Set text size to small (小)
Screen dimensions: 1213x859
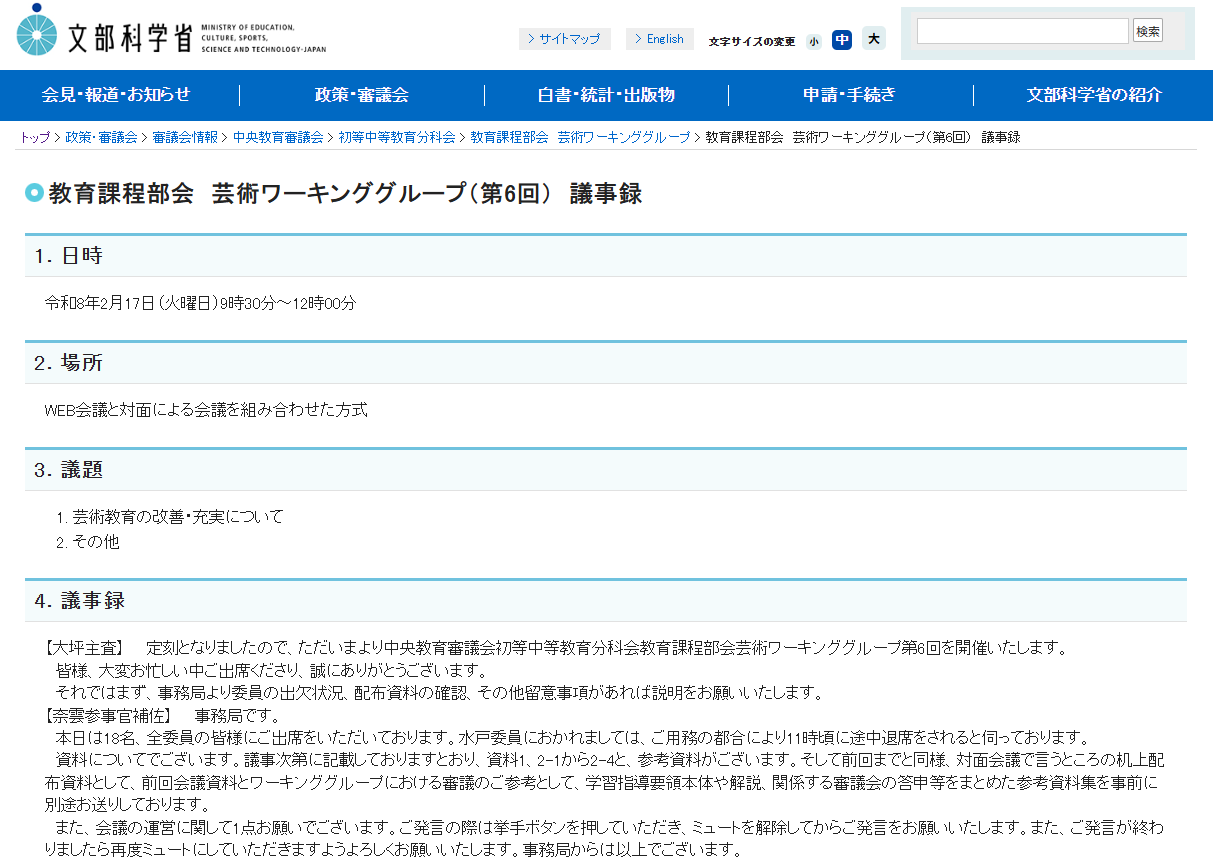pos(814,41)
